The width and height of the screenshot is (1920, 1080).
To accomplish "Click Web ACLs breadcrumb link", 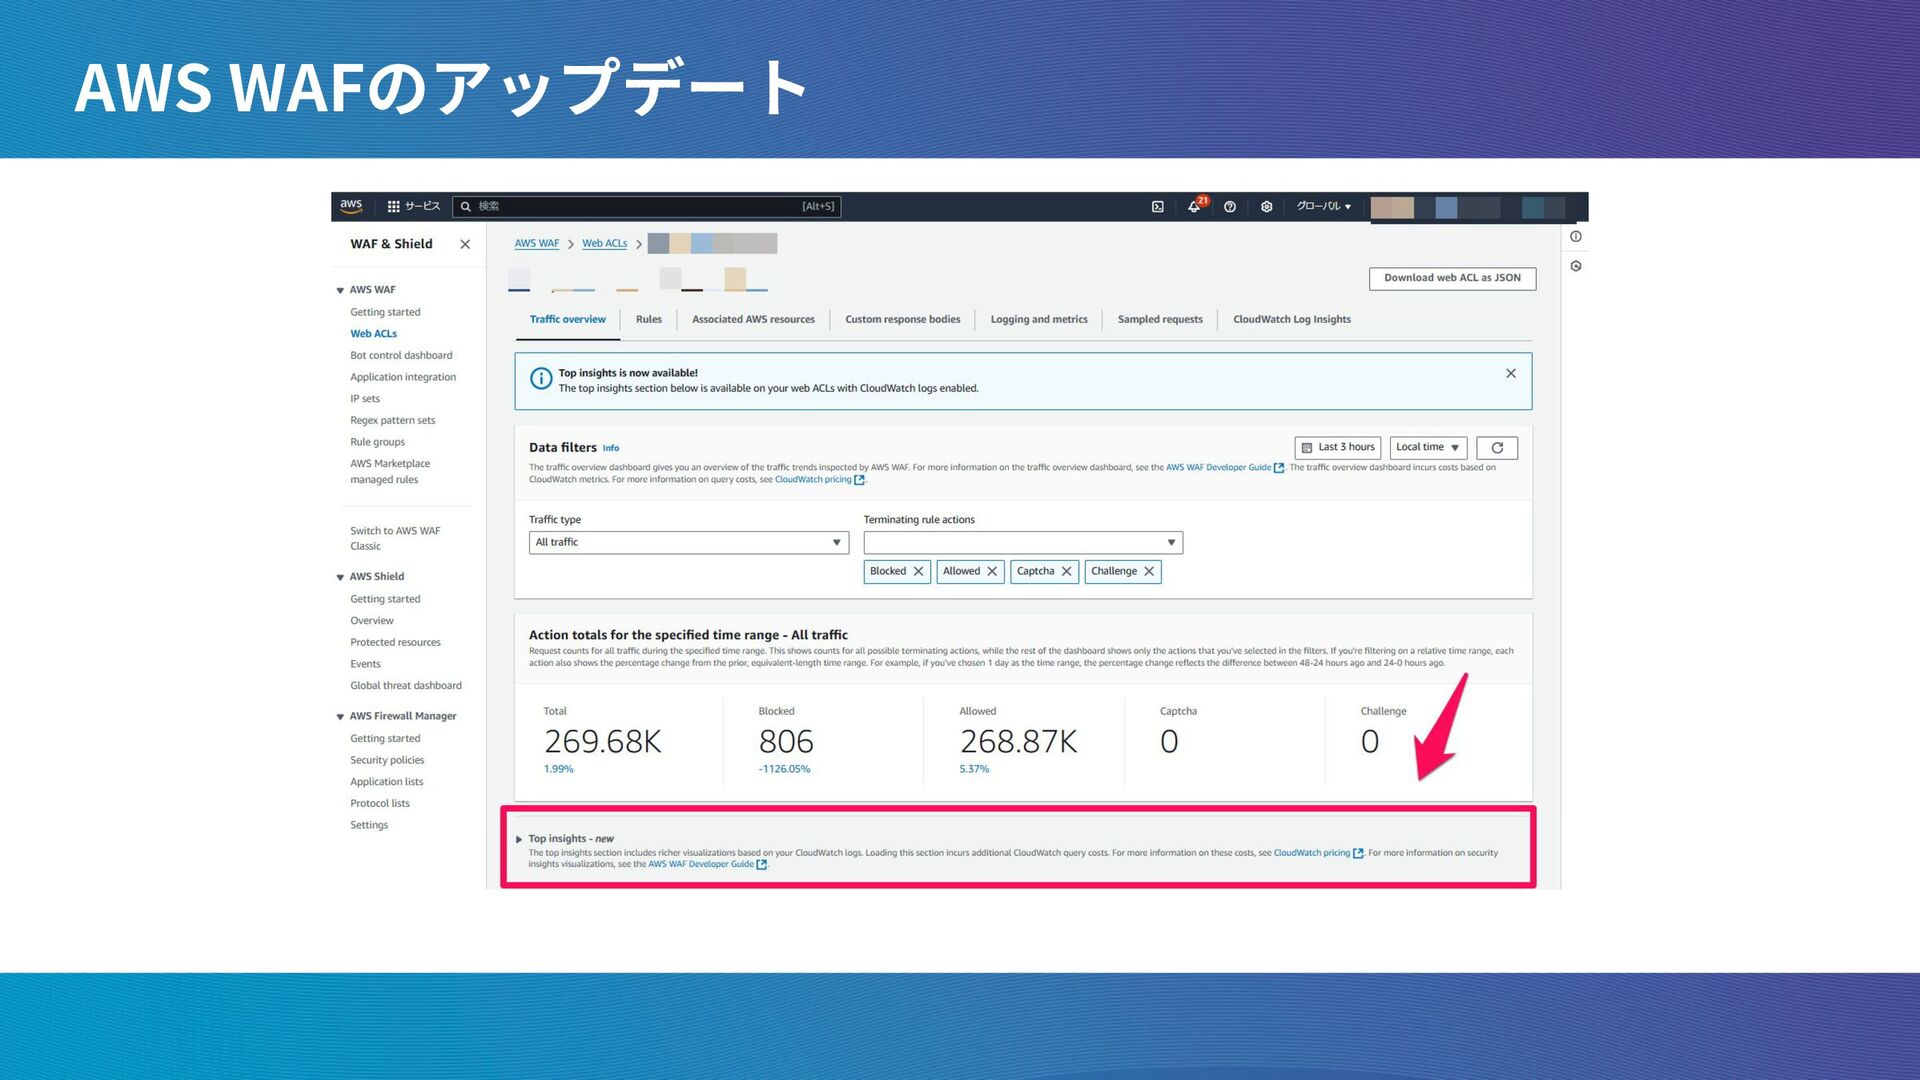I will tap(604, 244).
